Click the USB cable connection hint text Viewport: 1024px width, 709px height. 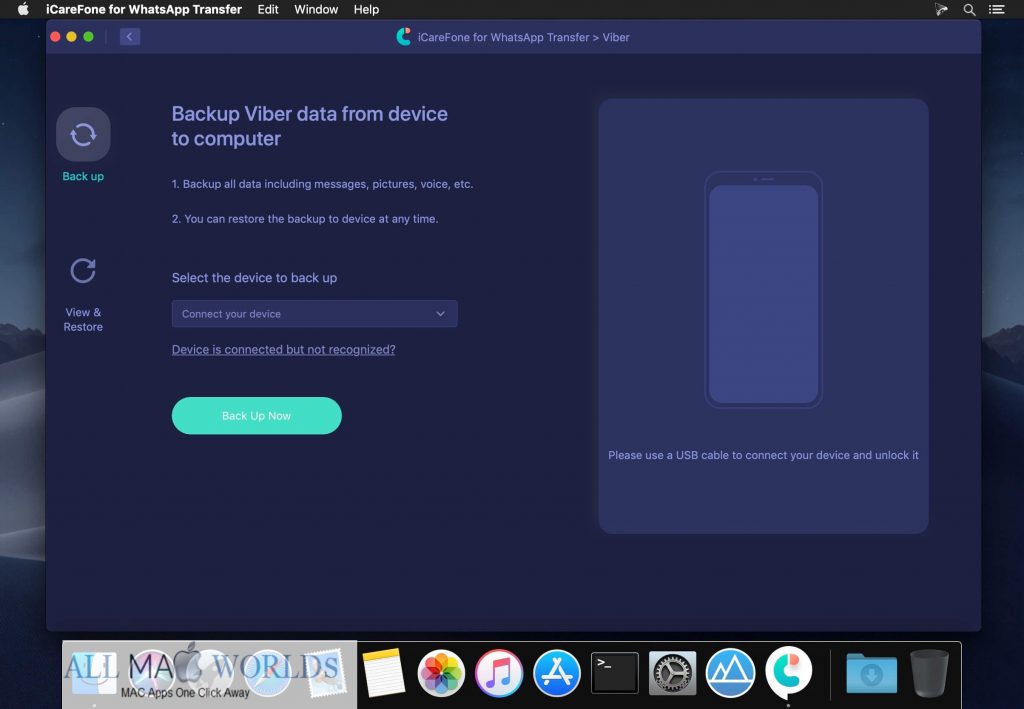(x=763, y=455)
